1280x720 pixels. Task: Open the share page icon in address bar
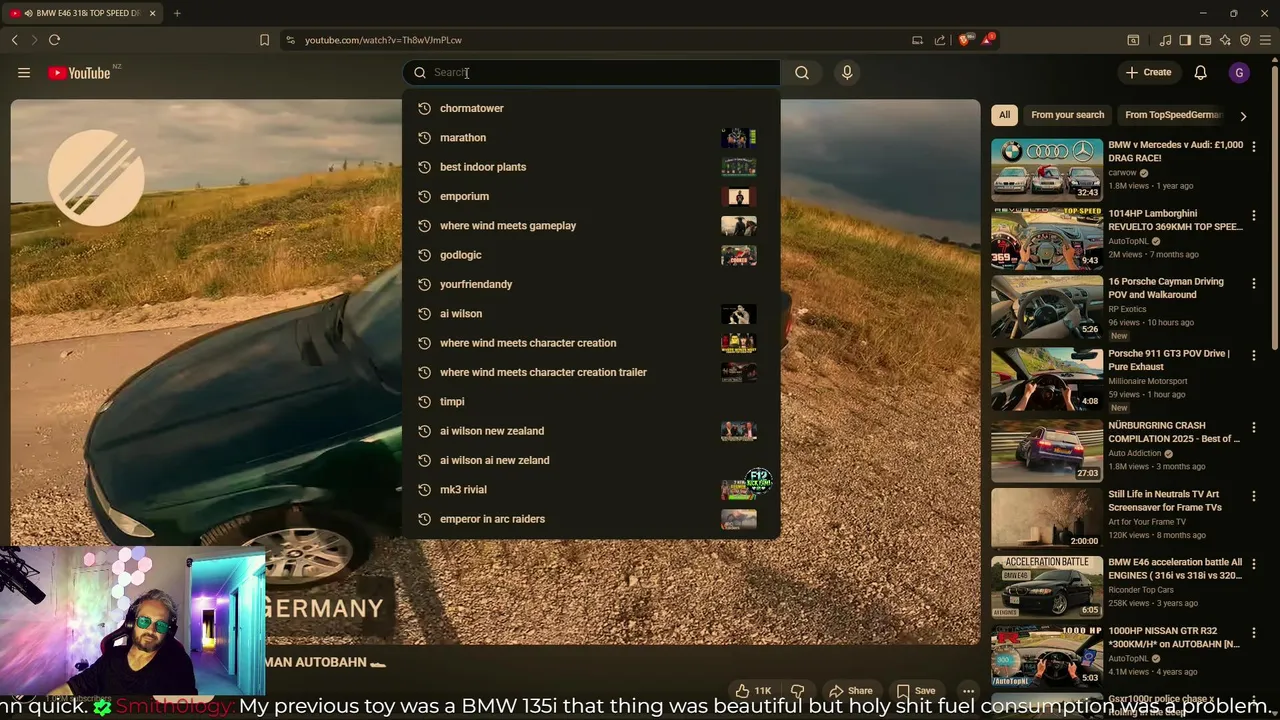coord(940,40)
